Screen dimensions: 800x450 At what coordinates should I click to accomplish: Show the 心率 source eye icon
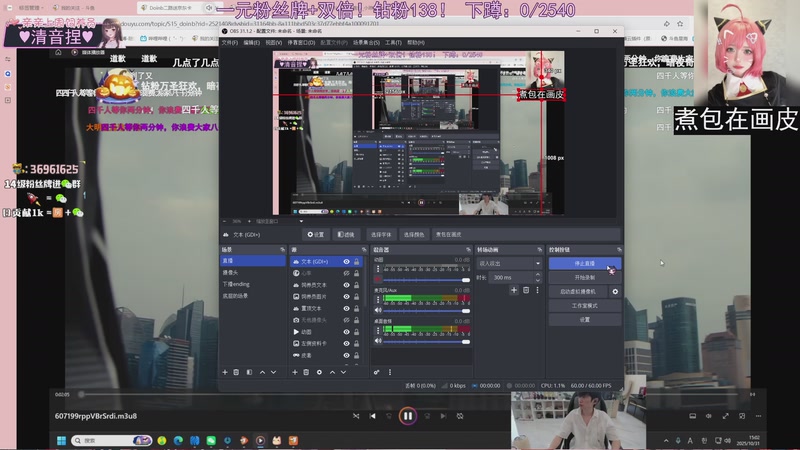(346, 273)
